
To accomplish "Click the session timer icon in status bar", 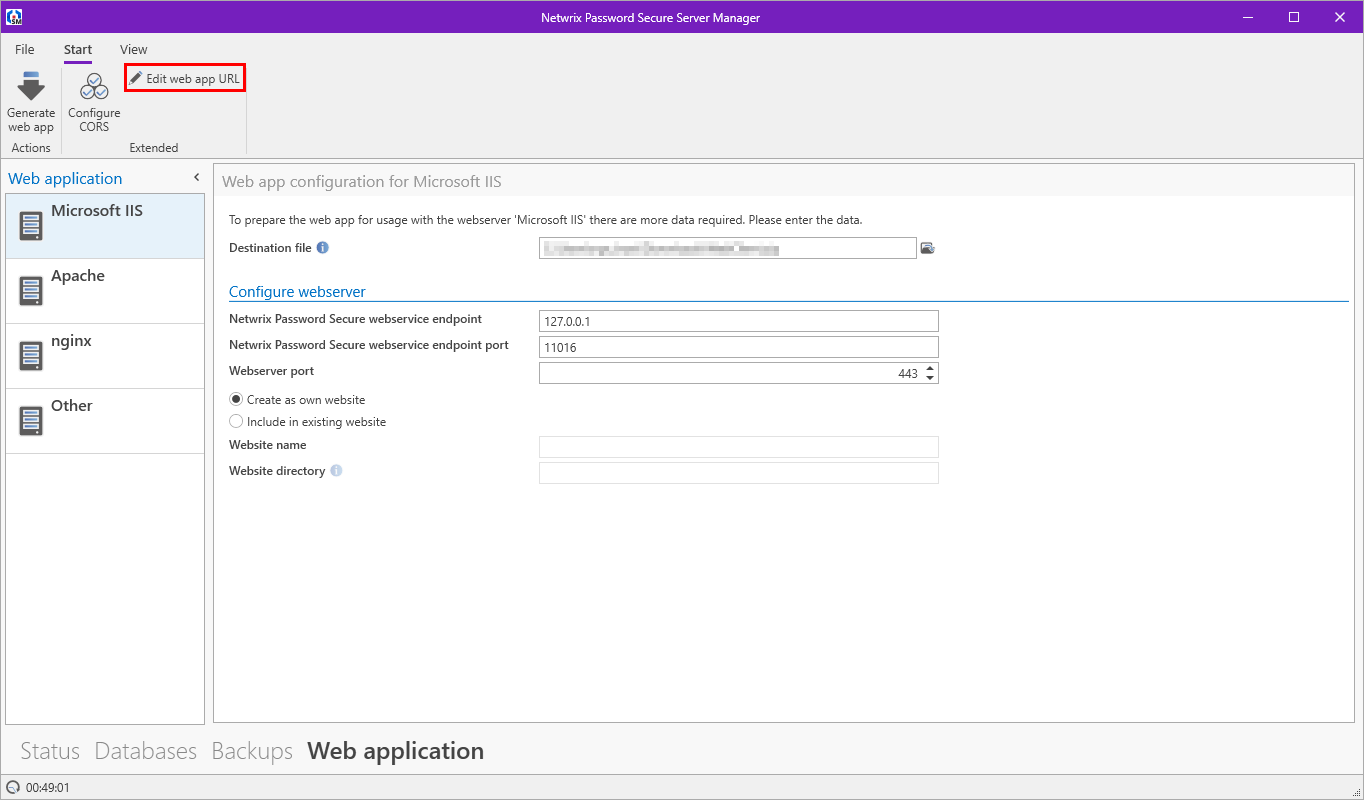I will 13,788.
